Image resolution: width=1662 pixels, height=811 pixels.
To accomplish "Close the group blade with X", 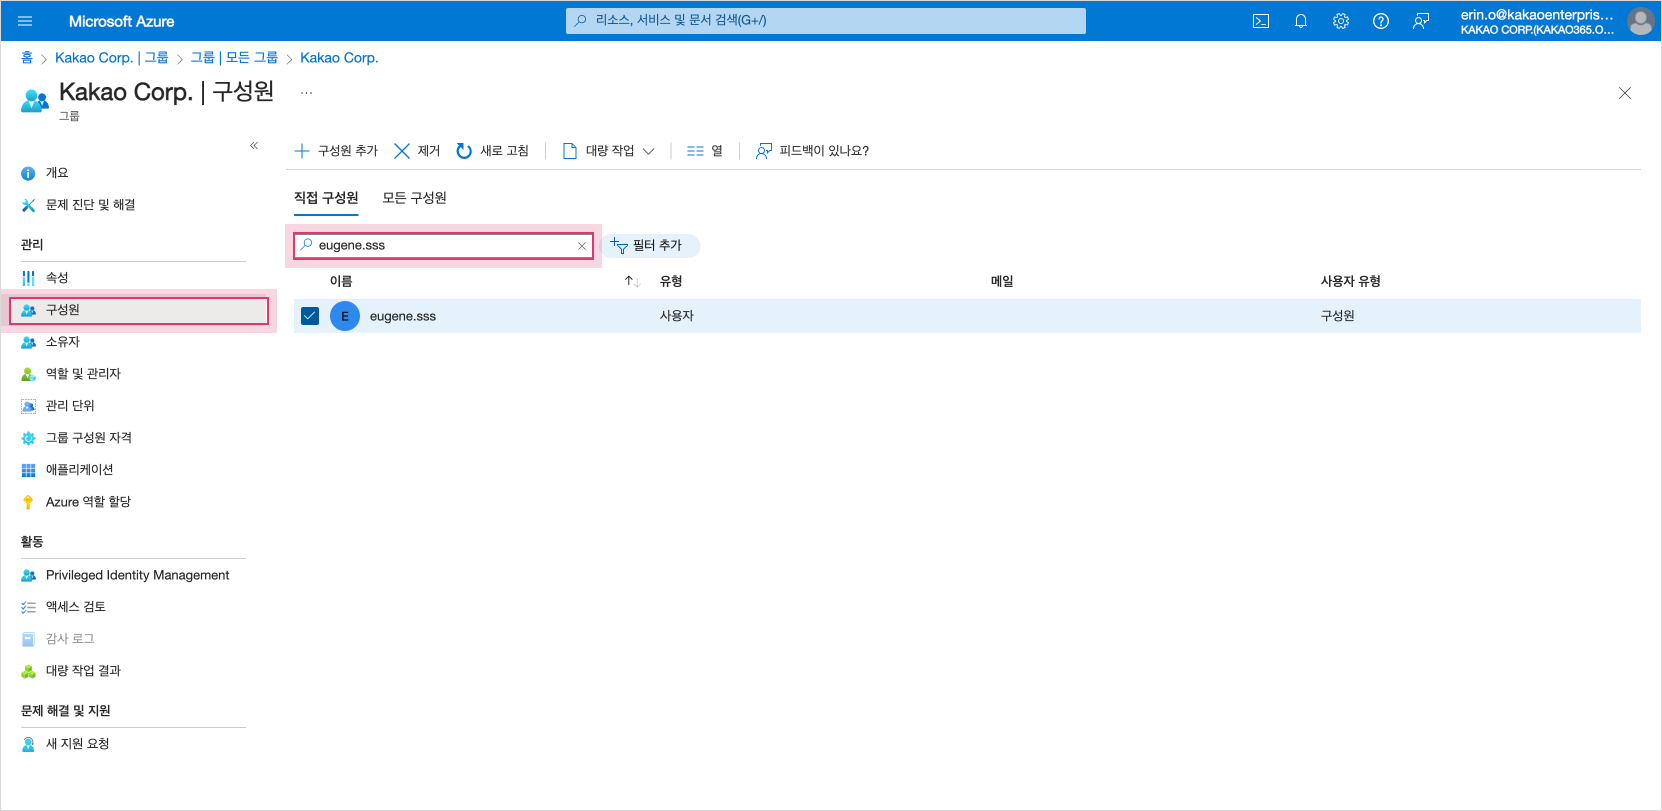I will point(1625,93).
